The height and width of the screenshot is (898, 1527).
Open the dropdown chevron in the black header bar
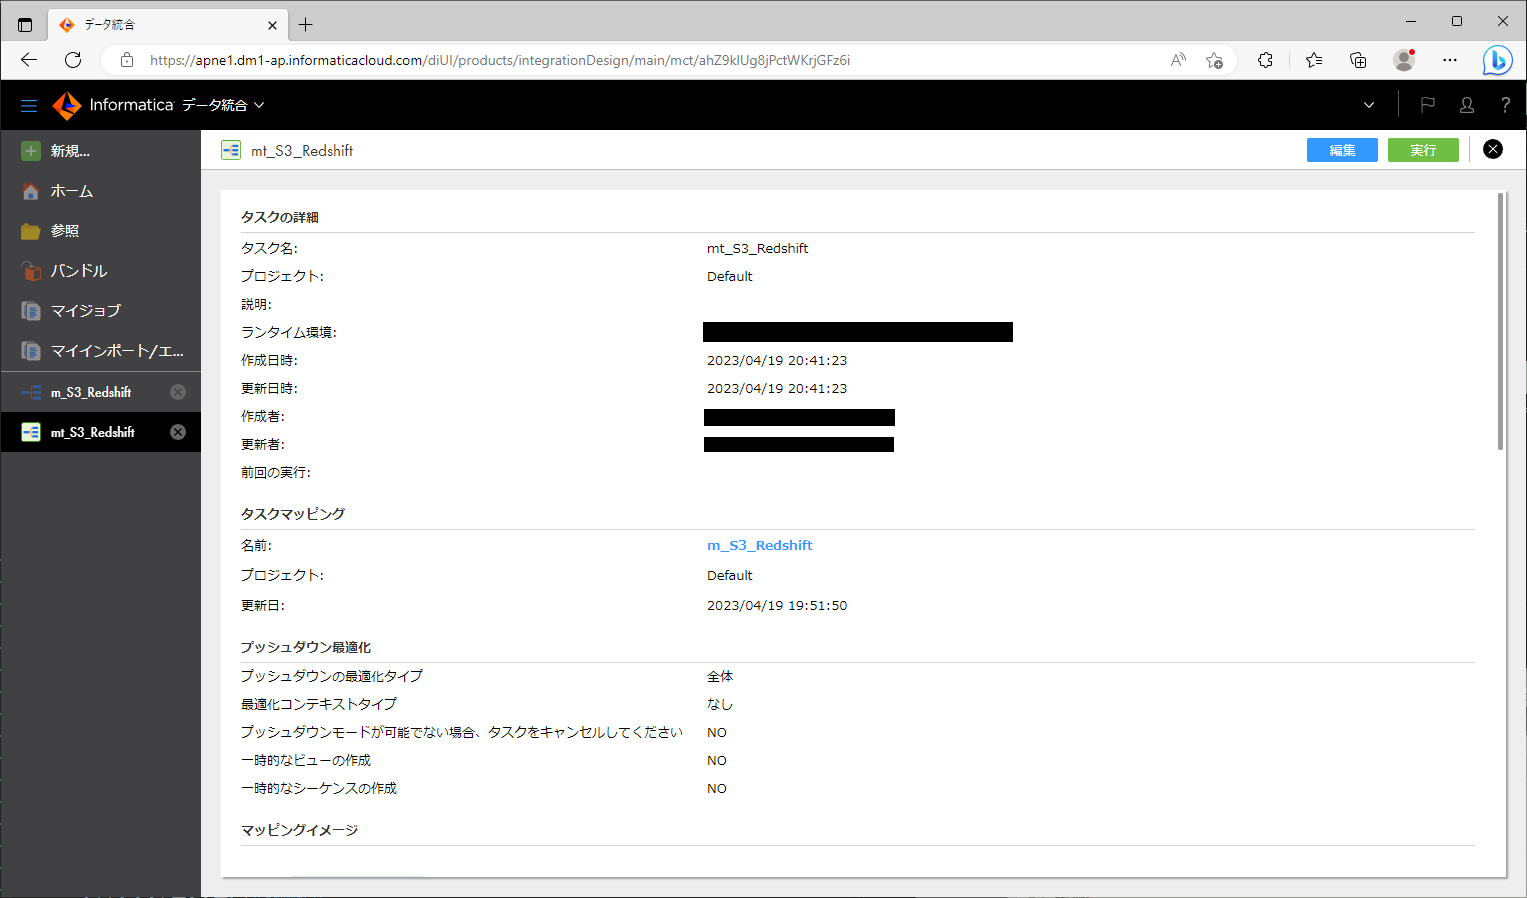[x=1368, y=104]
